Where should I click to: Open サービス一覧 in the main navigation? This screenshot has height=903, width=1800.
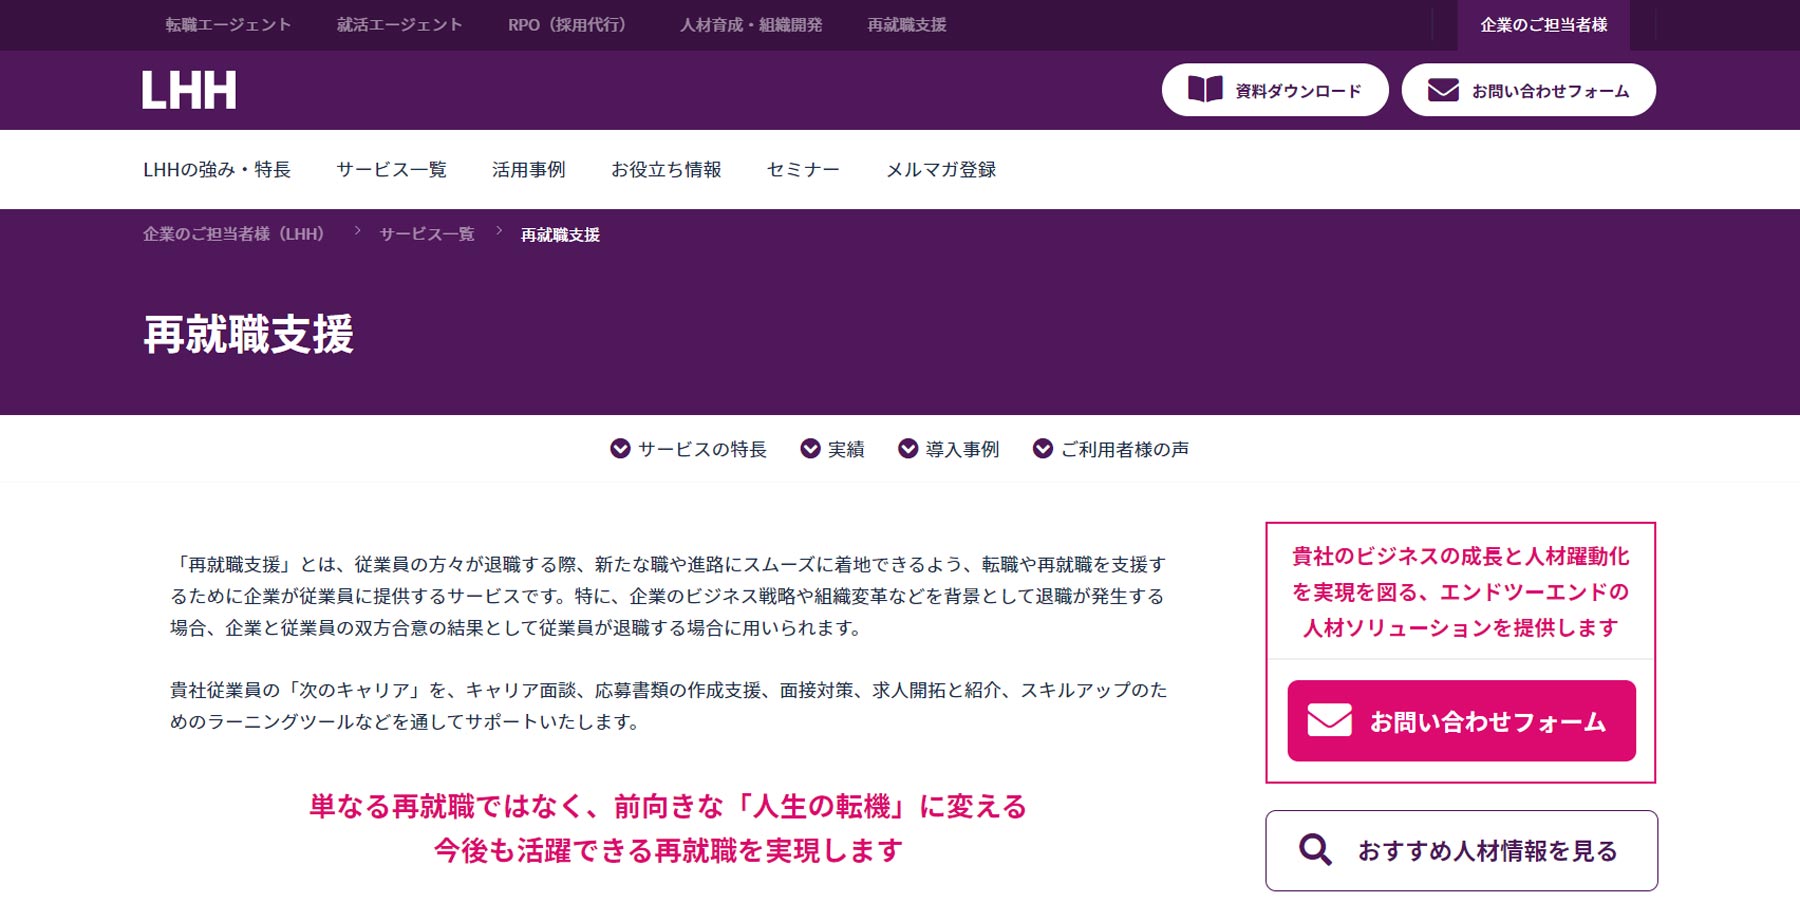[392, 170]
